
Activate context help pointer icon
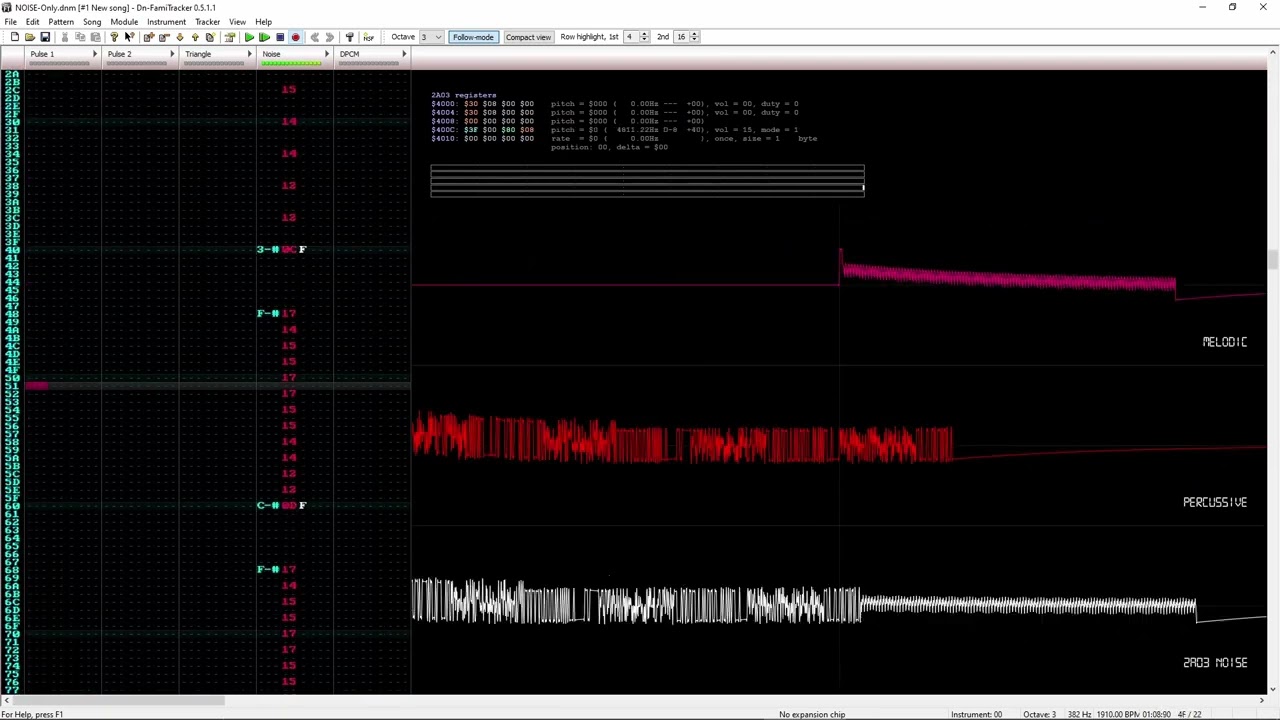click(x=129, y=37)
